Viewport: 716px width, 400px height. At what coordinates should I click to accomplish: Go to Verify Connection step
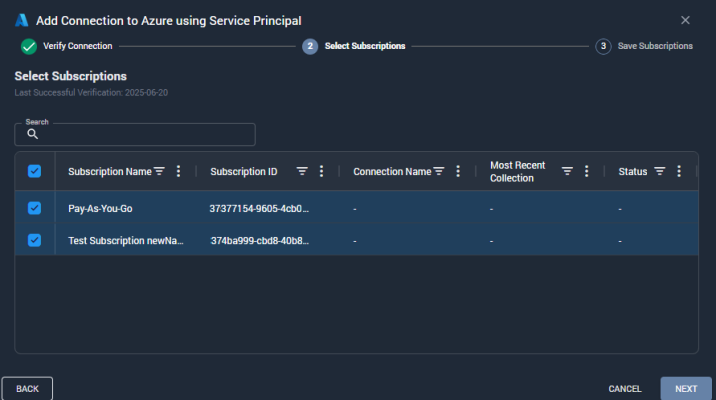(x=67, y=46)
